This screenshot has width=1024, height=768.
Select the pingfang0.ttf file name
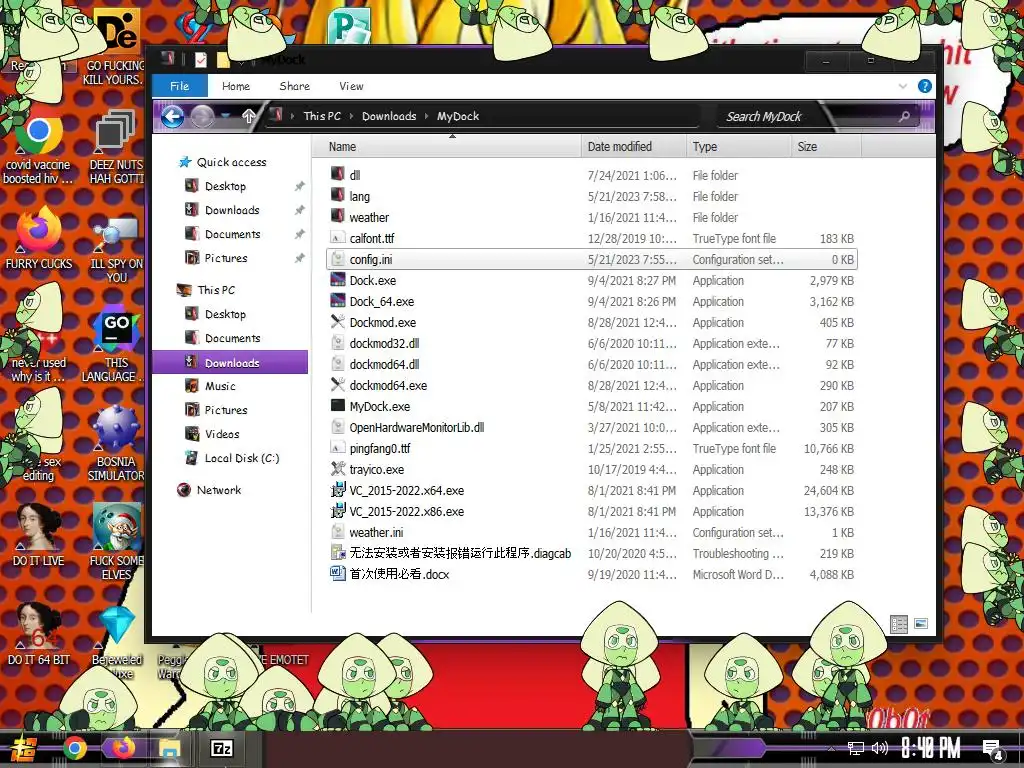[379, 448]
